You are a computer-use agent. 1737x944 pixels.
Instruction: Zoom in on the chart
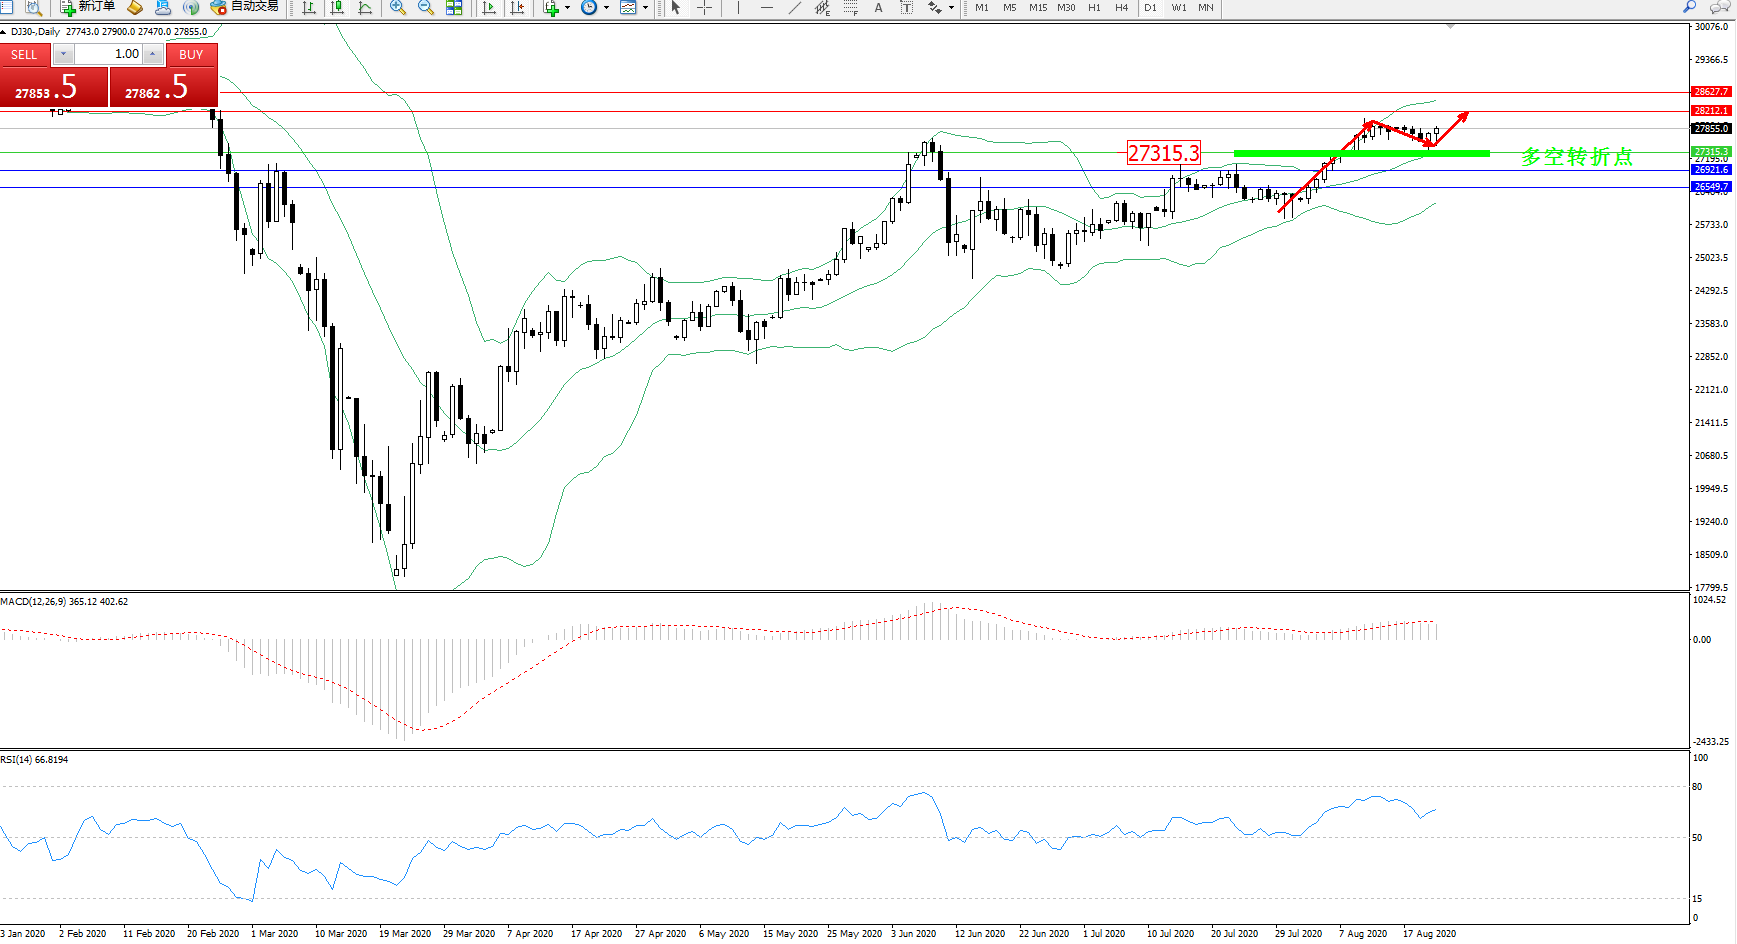[x=398, y=8]
